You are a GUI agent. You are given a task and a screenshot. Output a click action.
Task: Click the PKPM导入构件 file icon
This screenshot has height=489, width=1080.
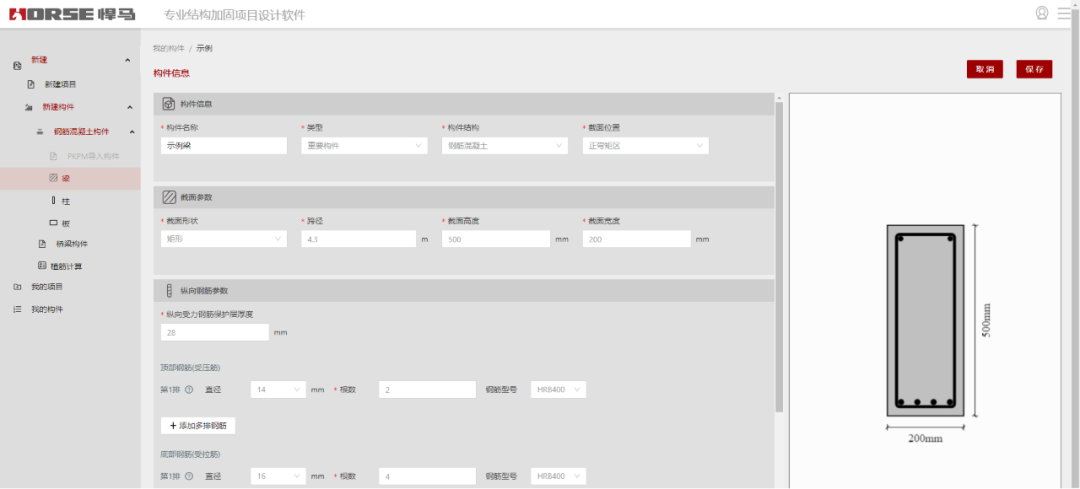pos(53,156)
